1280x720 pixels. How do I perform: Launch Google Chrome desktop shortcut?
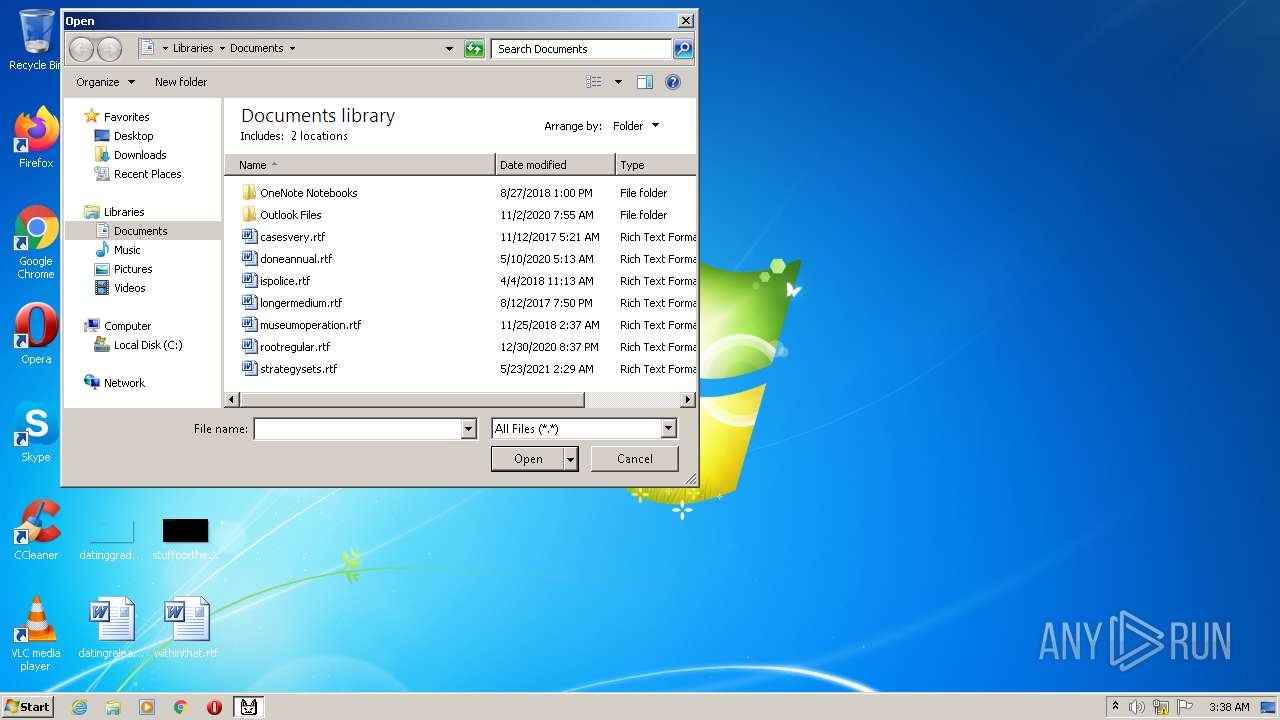click(36, 242)
